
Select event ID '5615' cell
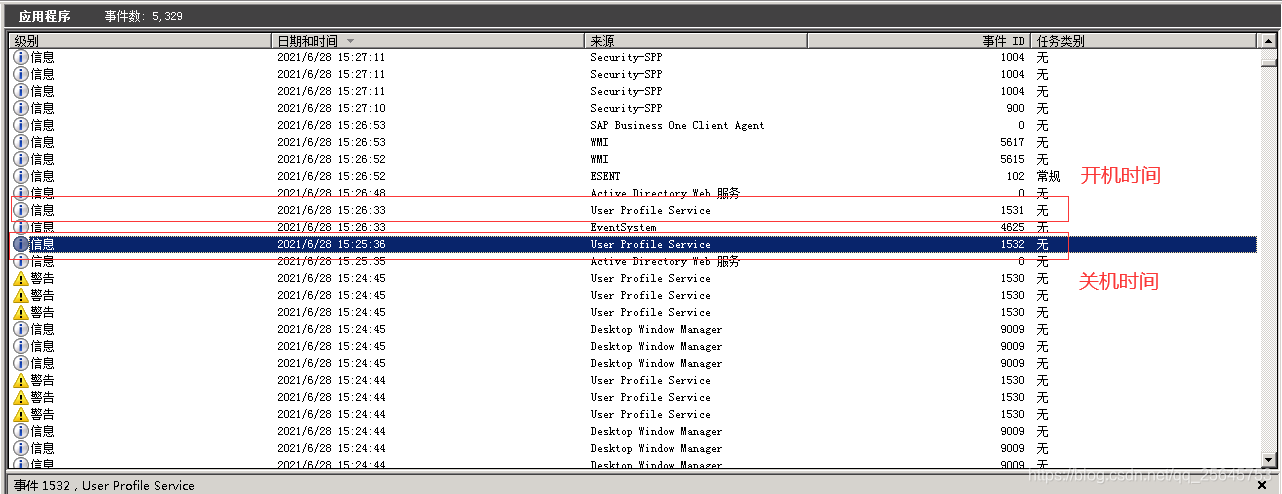pos(1012,159)
